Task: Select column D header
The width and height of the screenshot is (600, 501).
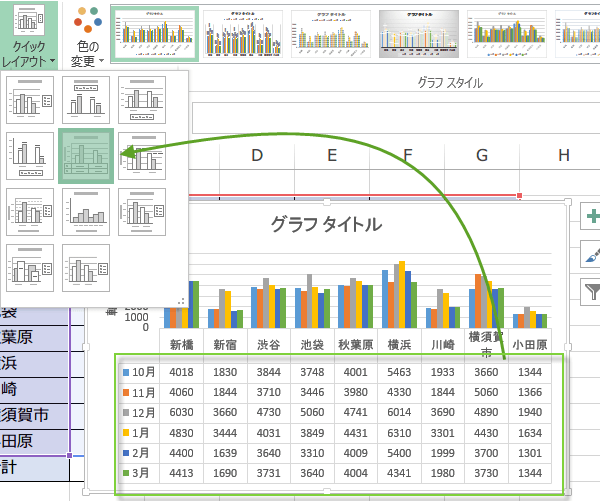Action: (x=257, y=155)
